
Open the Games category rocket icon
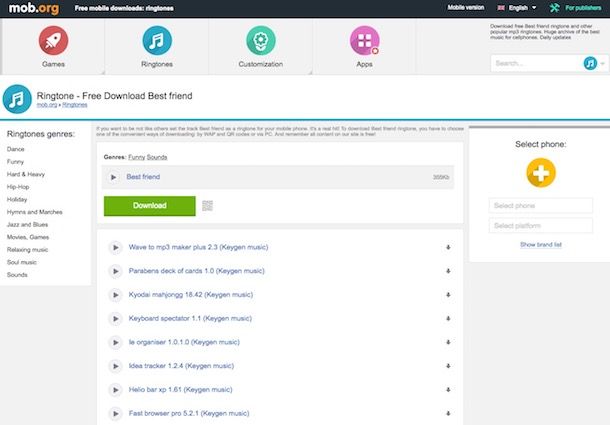click(53, 40)
